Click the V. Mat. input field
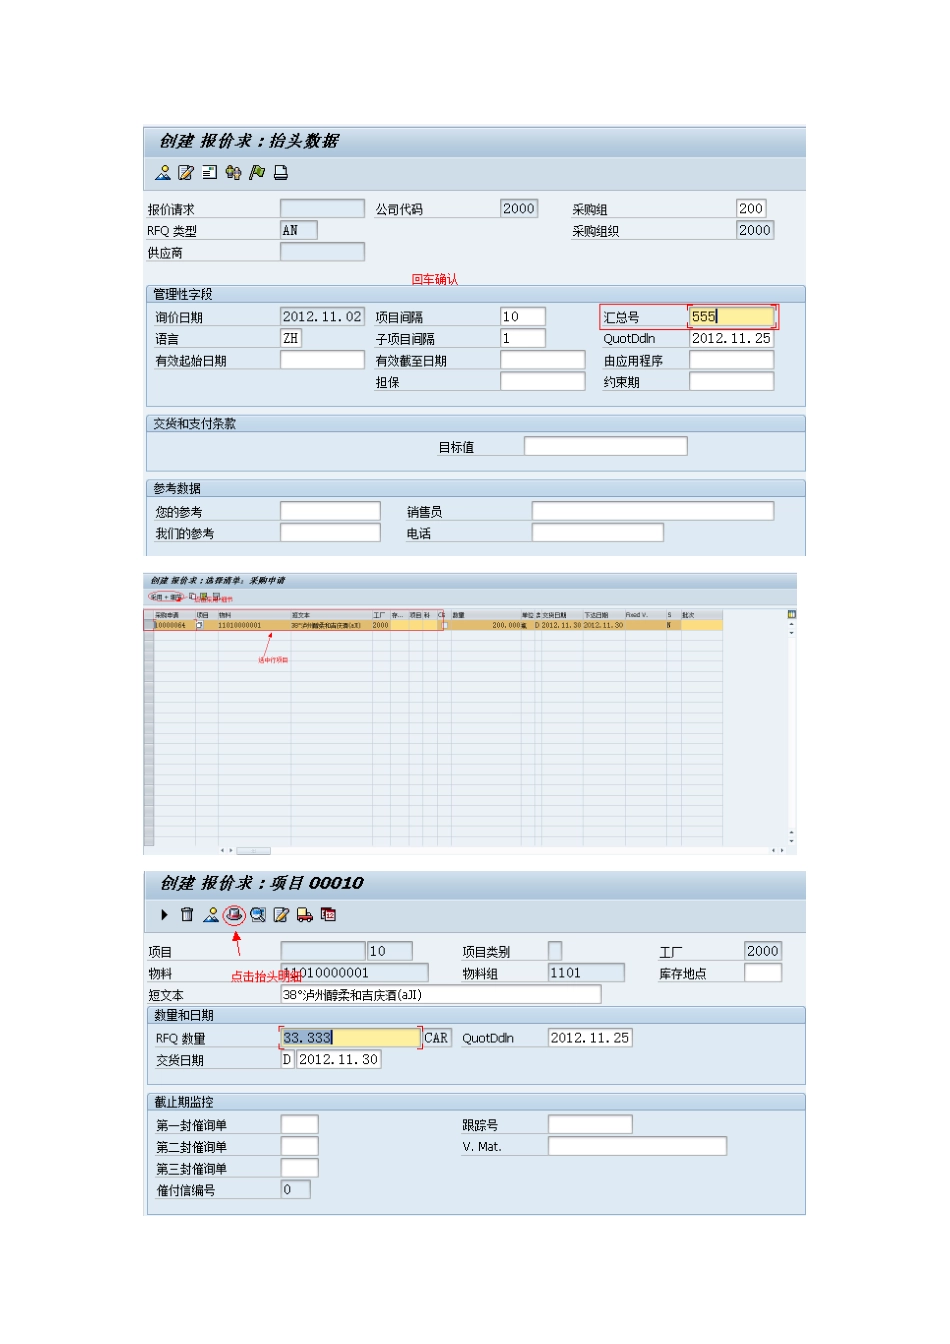This screenshot has width=950, height=1344. point(637,1146)
